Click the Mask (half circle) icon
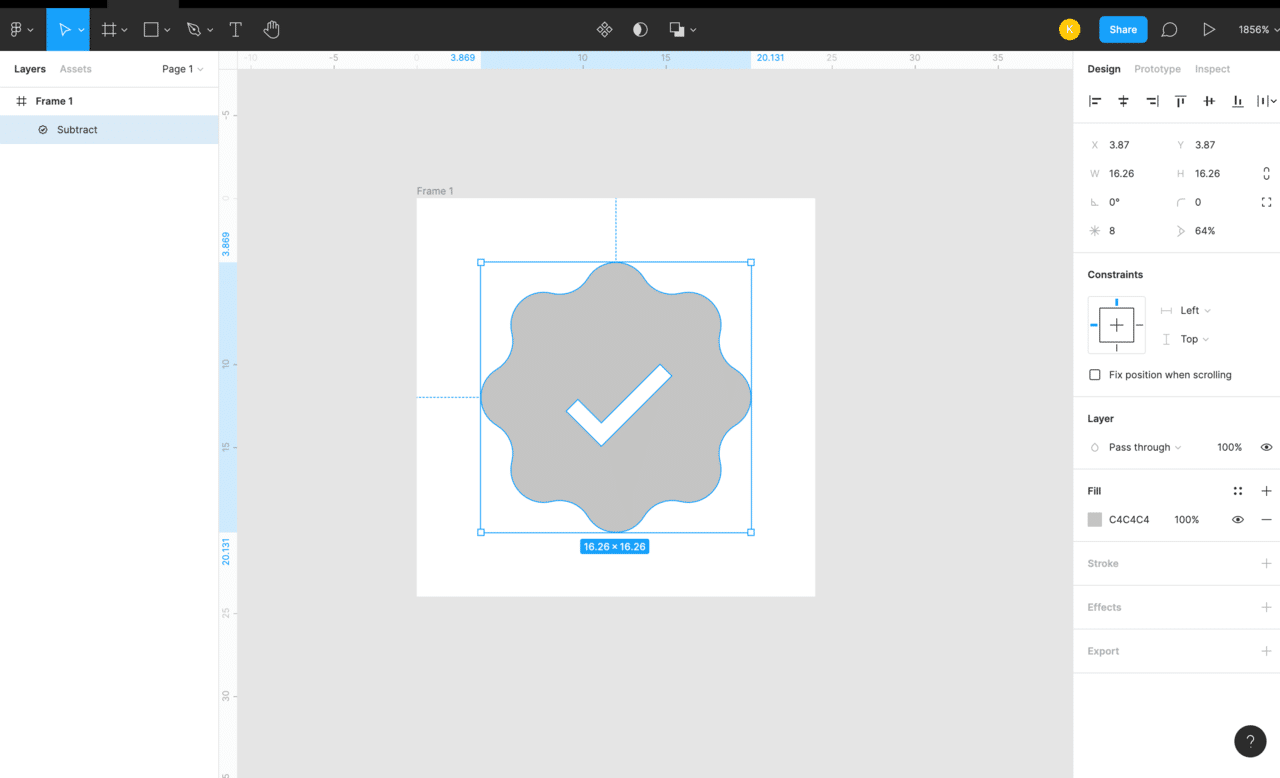Screen dimensions: 1280x778 tap(640, 30)
